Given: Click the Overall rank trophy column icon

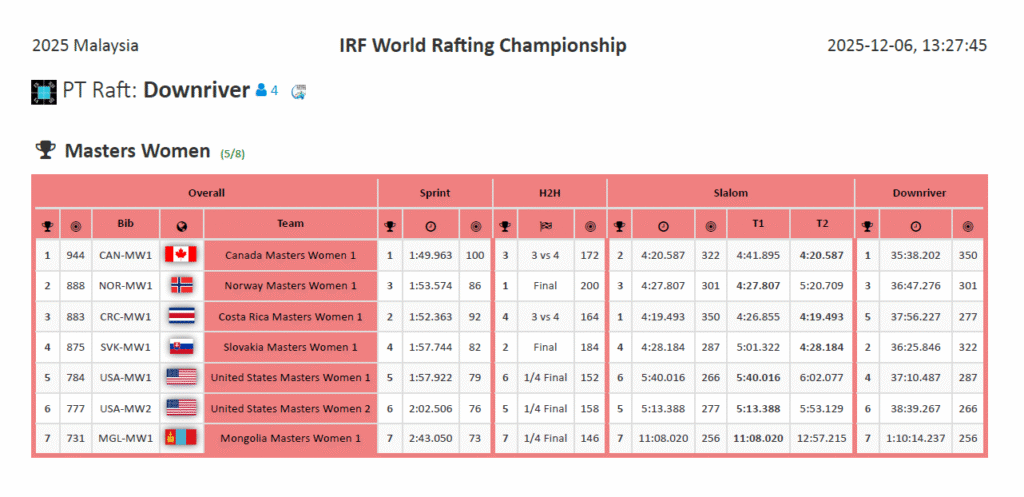Looking at the screenshot, I should point(47,225).
